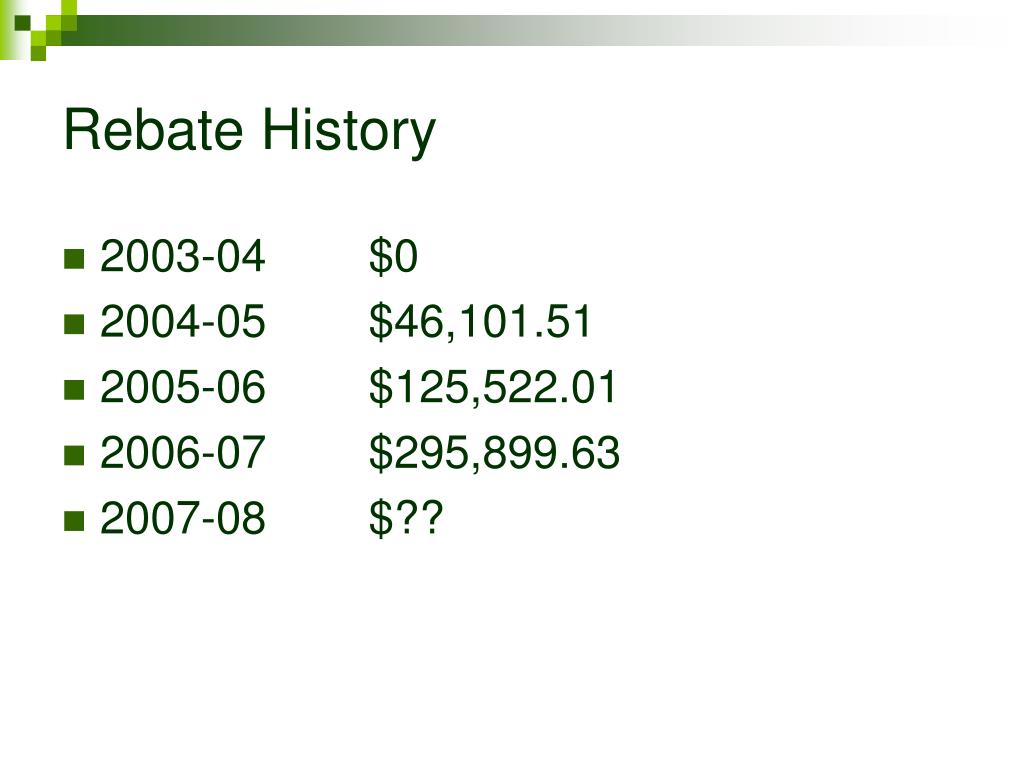Click the Rebate History slide title

pyautogui.click(x=249, y=131)
